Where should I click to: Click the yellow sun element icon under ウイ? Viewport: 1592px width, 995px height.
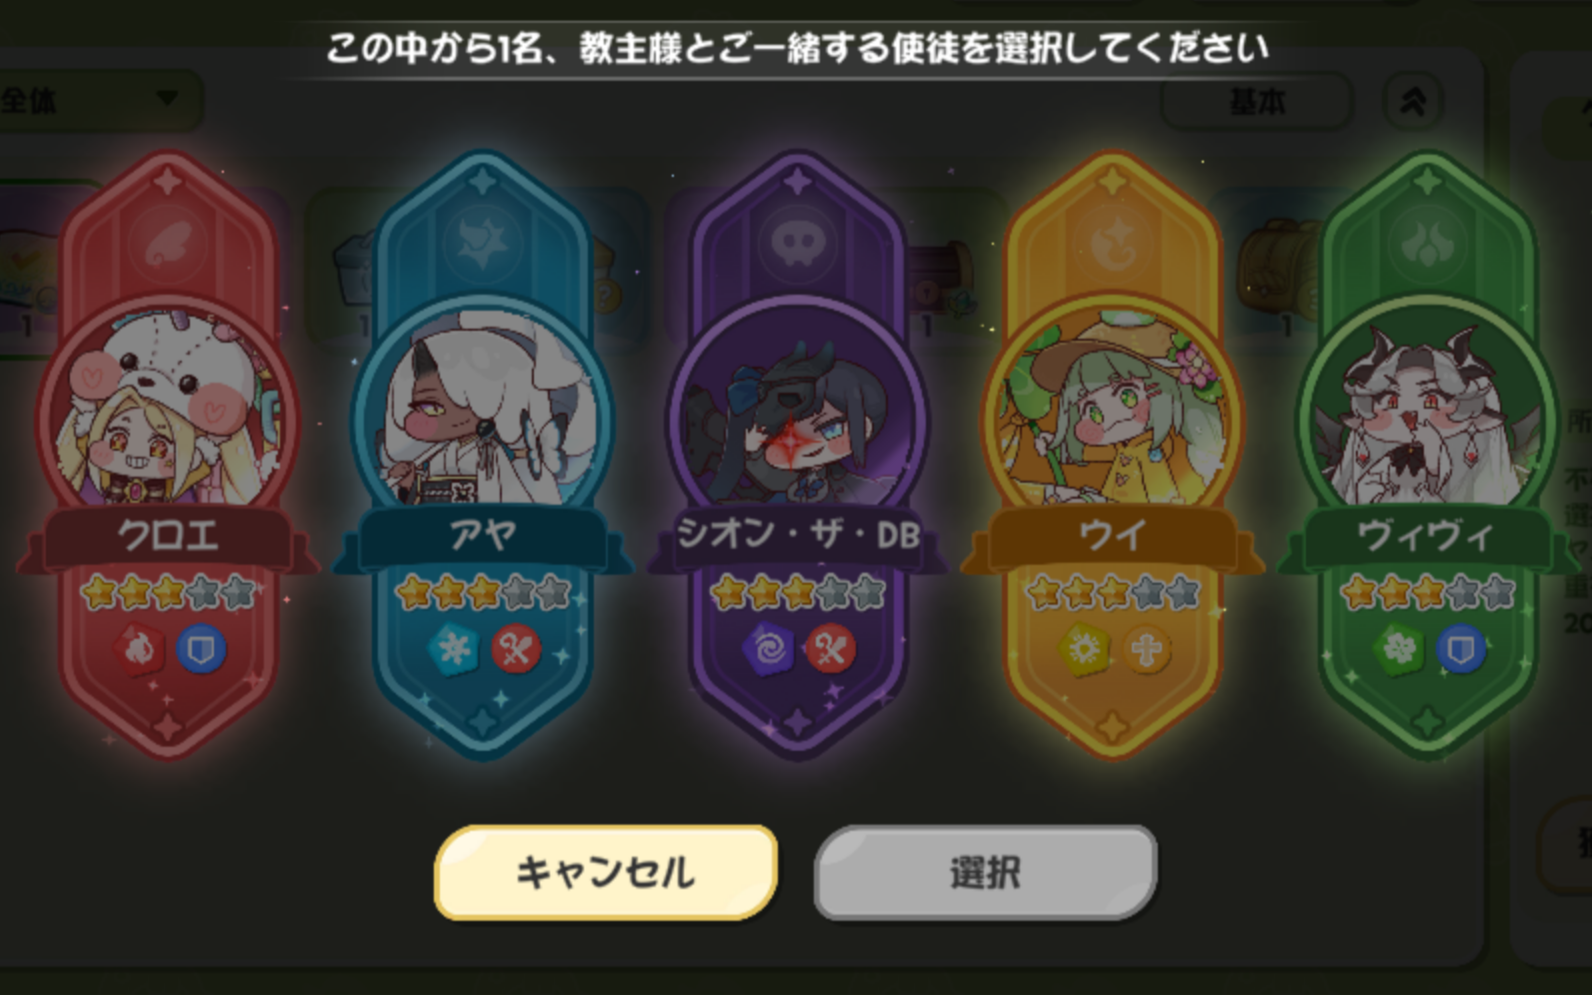point(1084,651)
